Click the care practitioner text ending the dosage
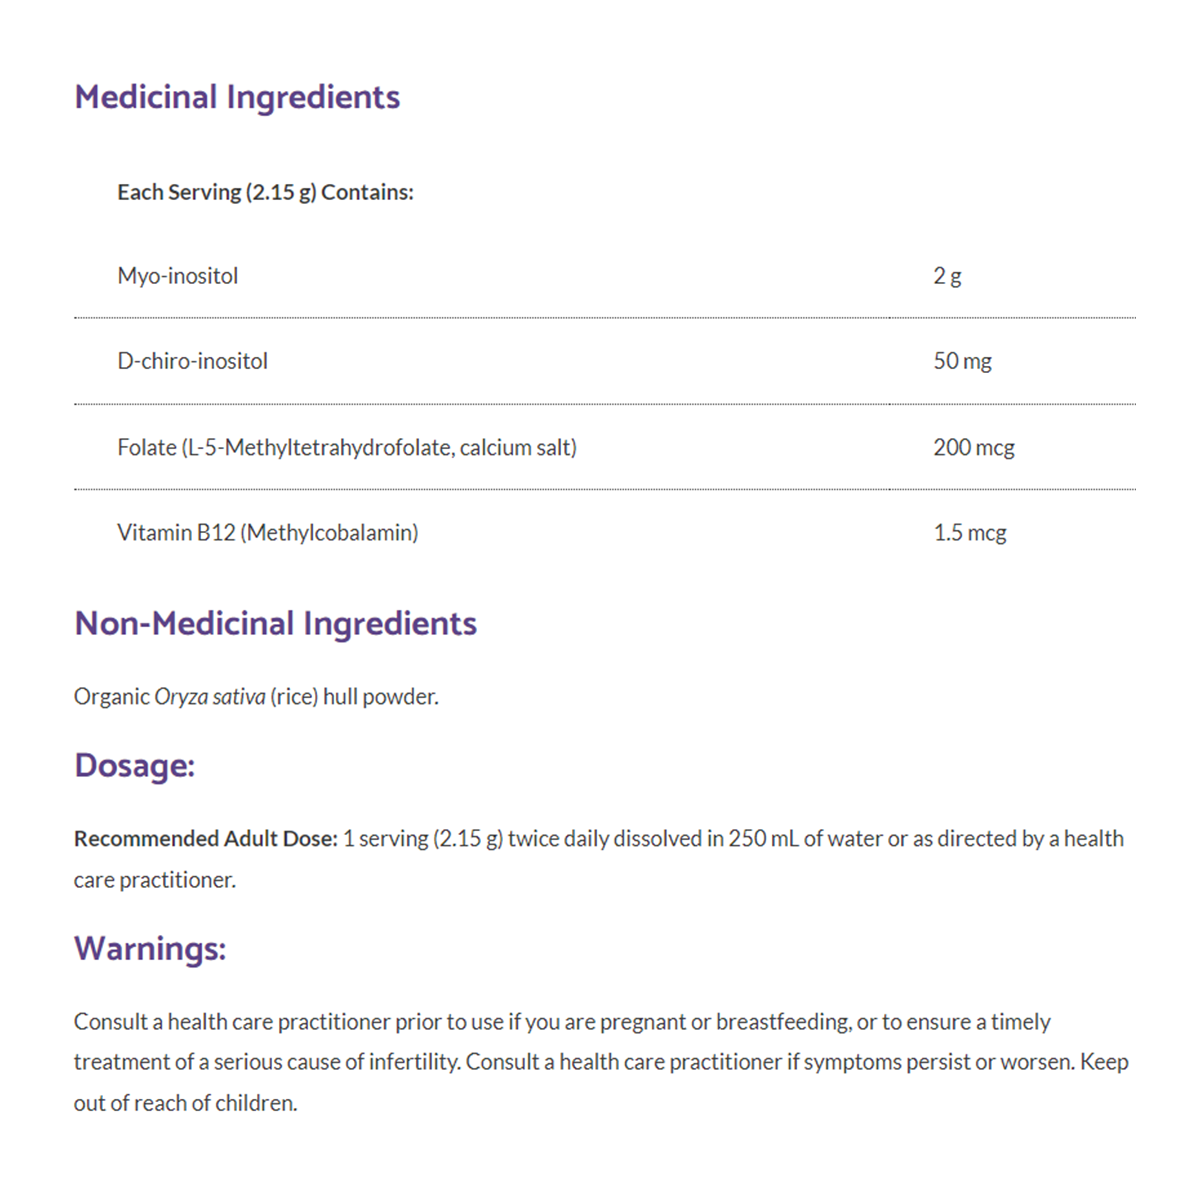1200x1200 pixels. 154,880
